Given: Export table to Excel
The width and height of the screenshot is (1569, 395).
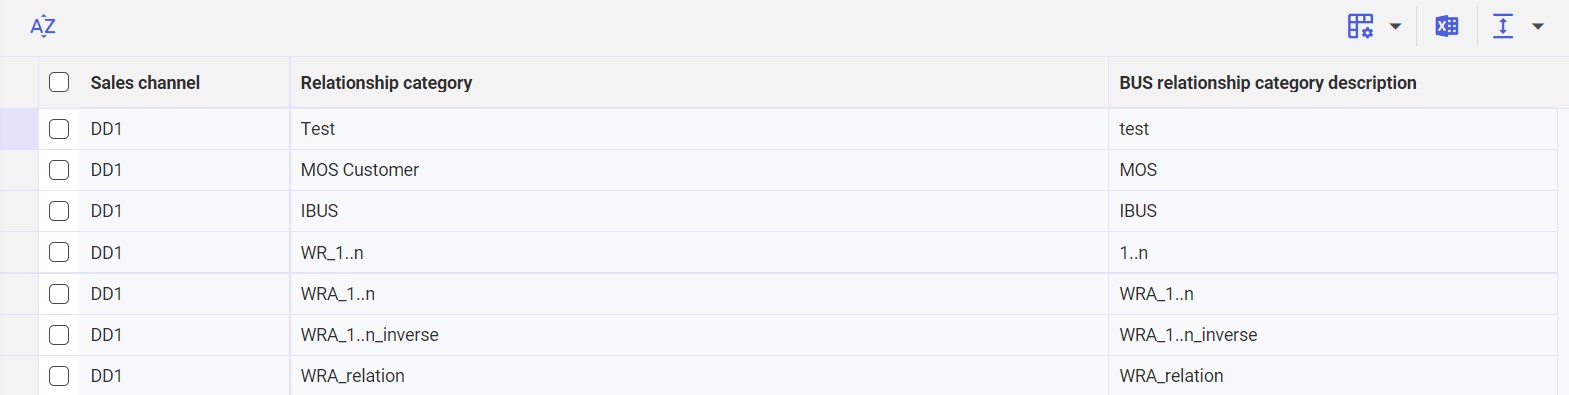Looking at the screenshot, I should point(1446,26).
